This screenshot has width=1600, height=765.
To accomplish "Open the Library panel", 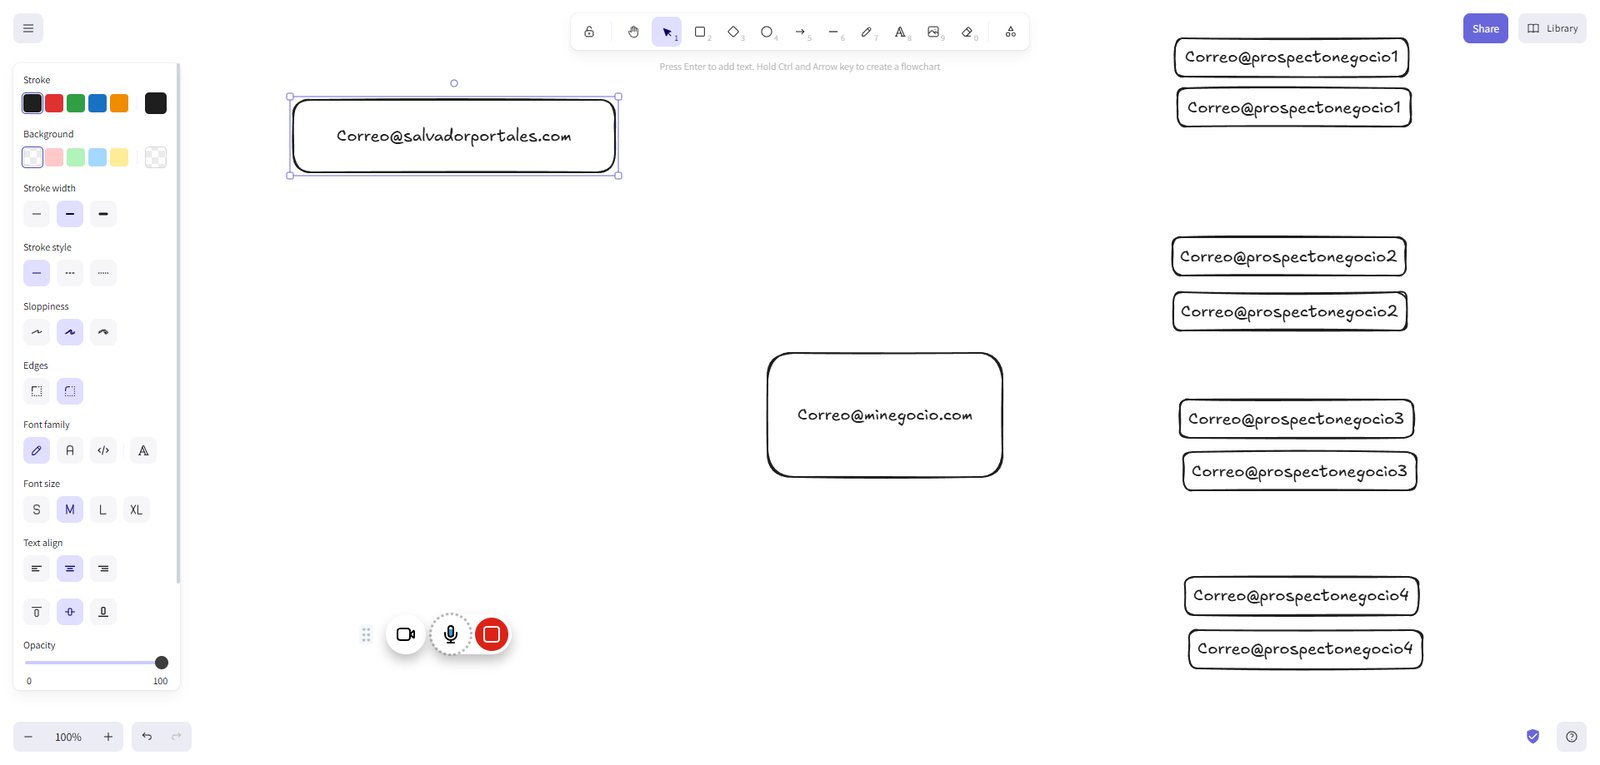I will coord(1552,29).
